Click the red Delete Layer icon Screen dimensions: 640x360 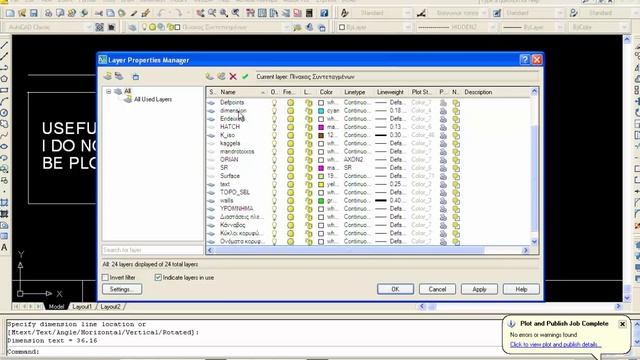coord(233,76)
